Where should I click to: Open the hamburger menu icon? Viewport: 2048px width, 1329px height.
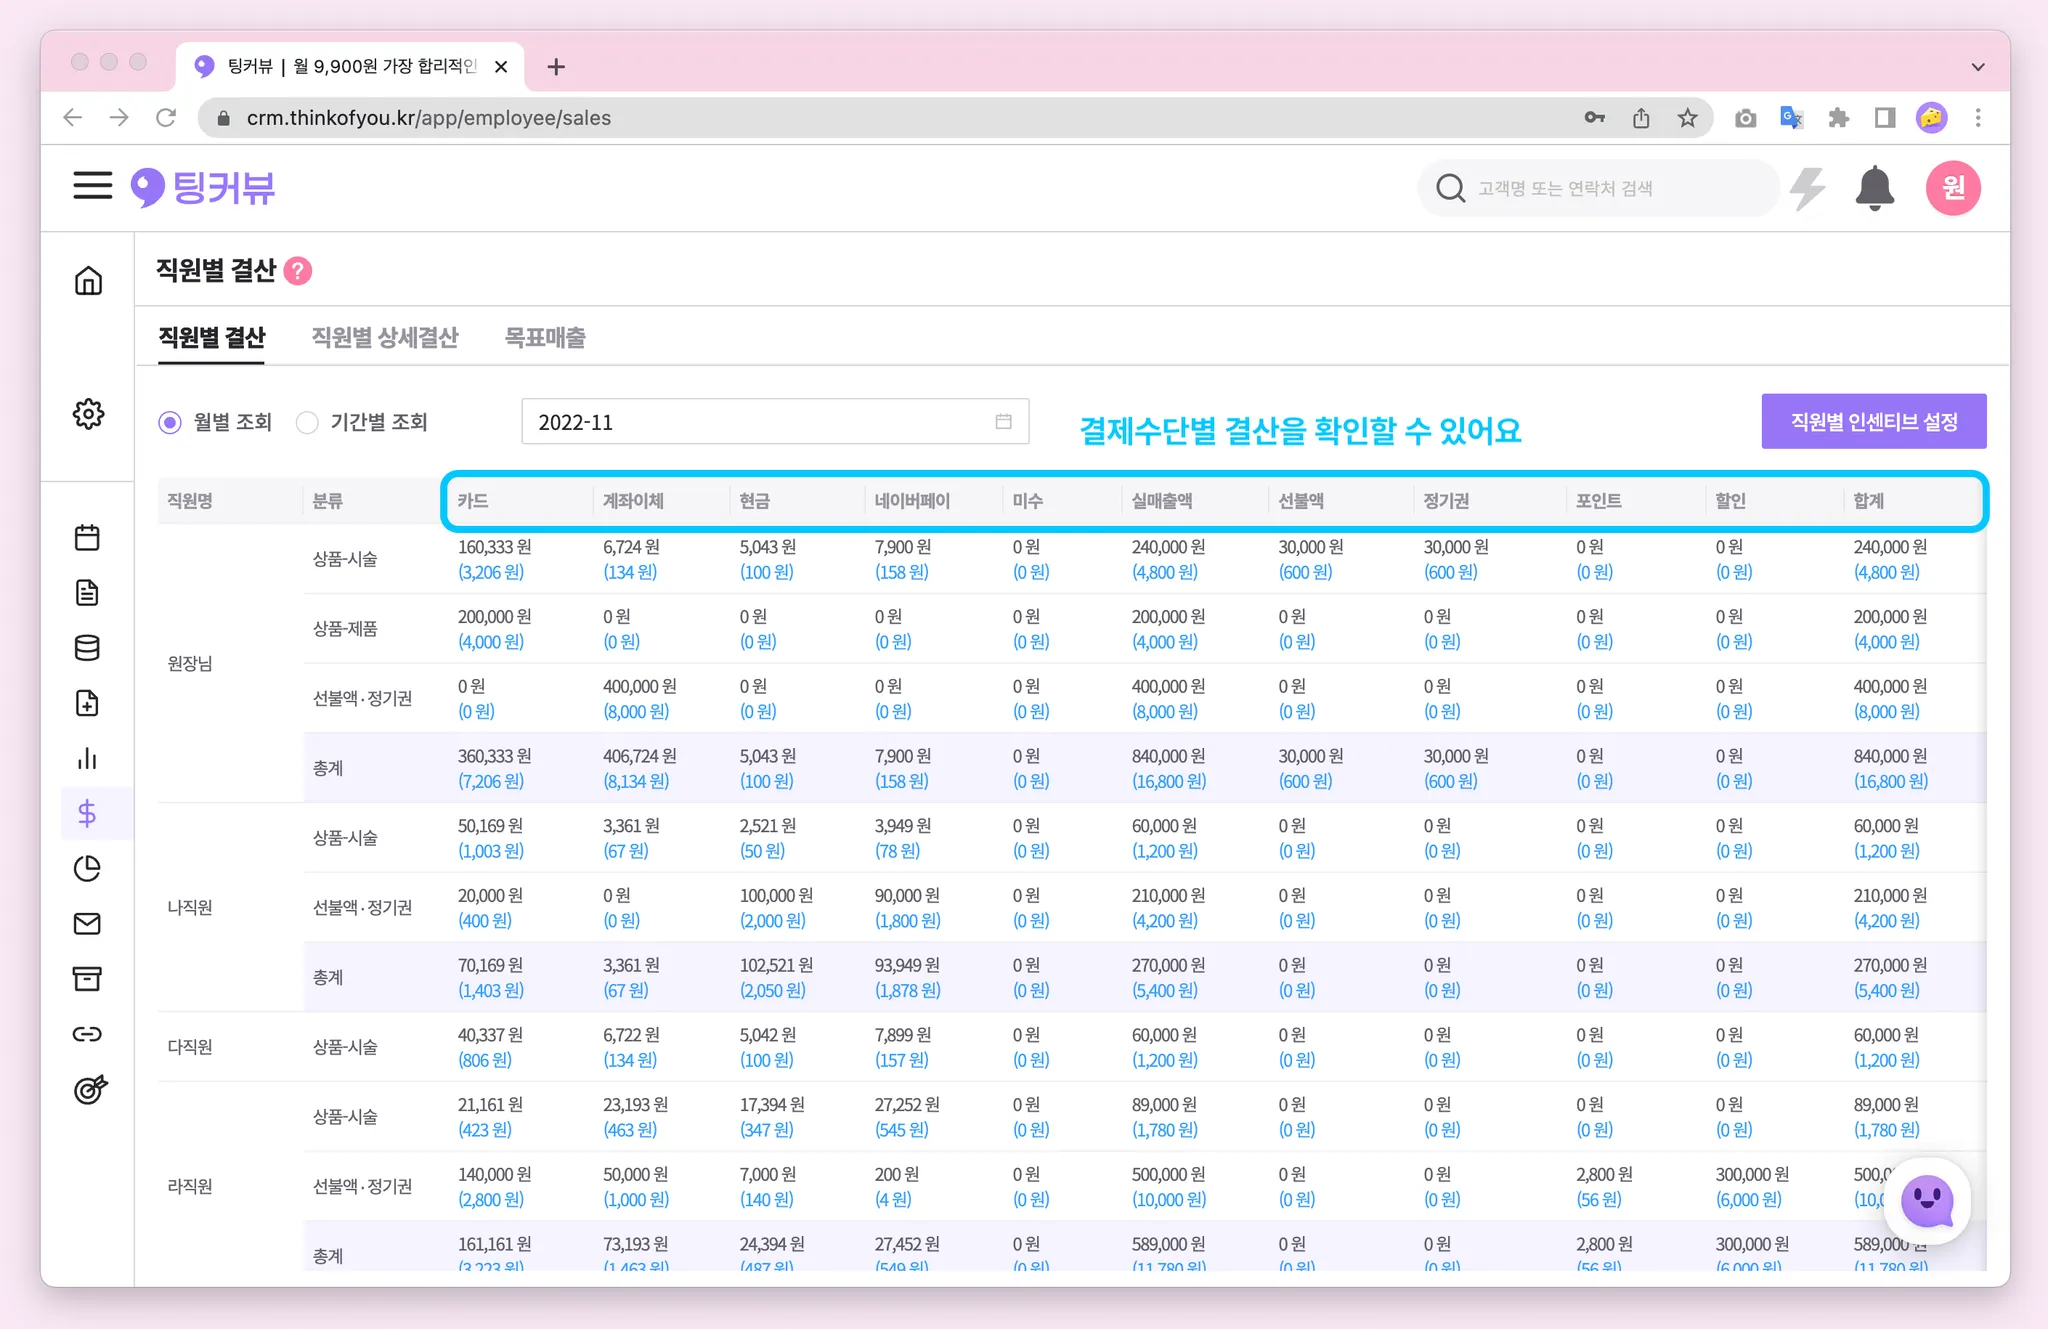pyautogui.click(x=92, y=186)
